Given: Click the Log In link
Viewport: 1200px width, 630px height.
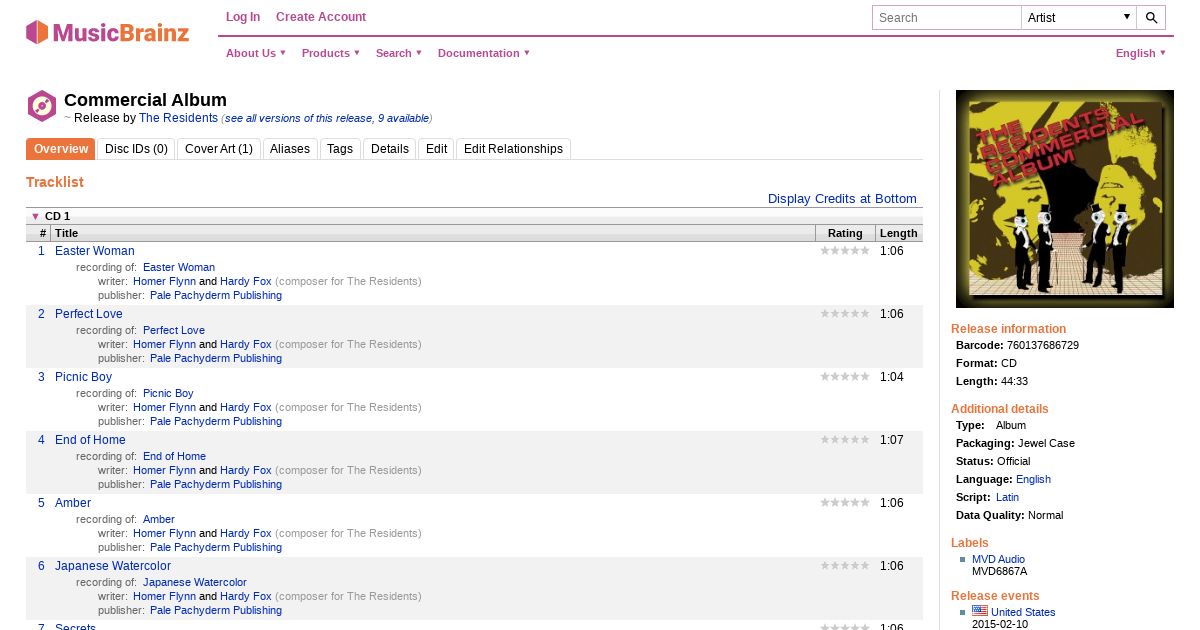Looking at the screenshot, I should click(x=243, y=17).
